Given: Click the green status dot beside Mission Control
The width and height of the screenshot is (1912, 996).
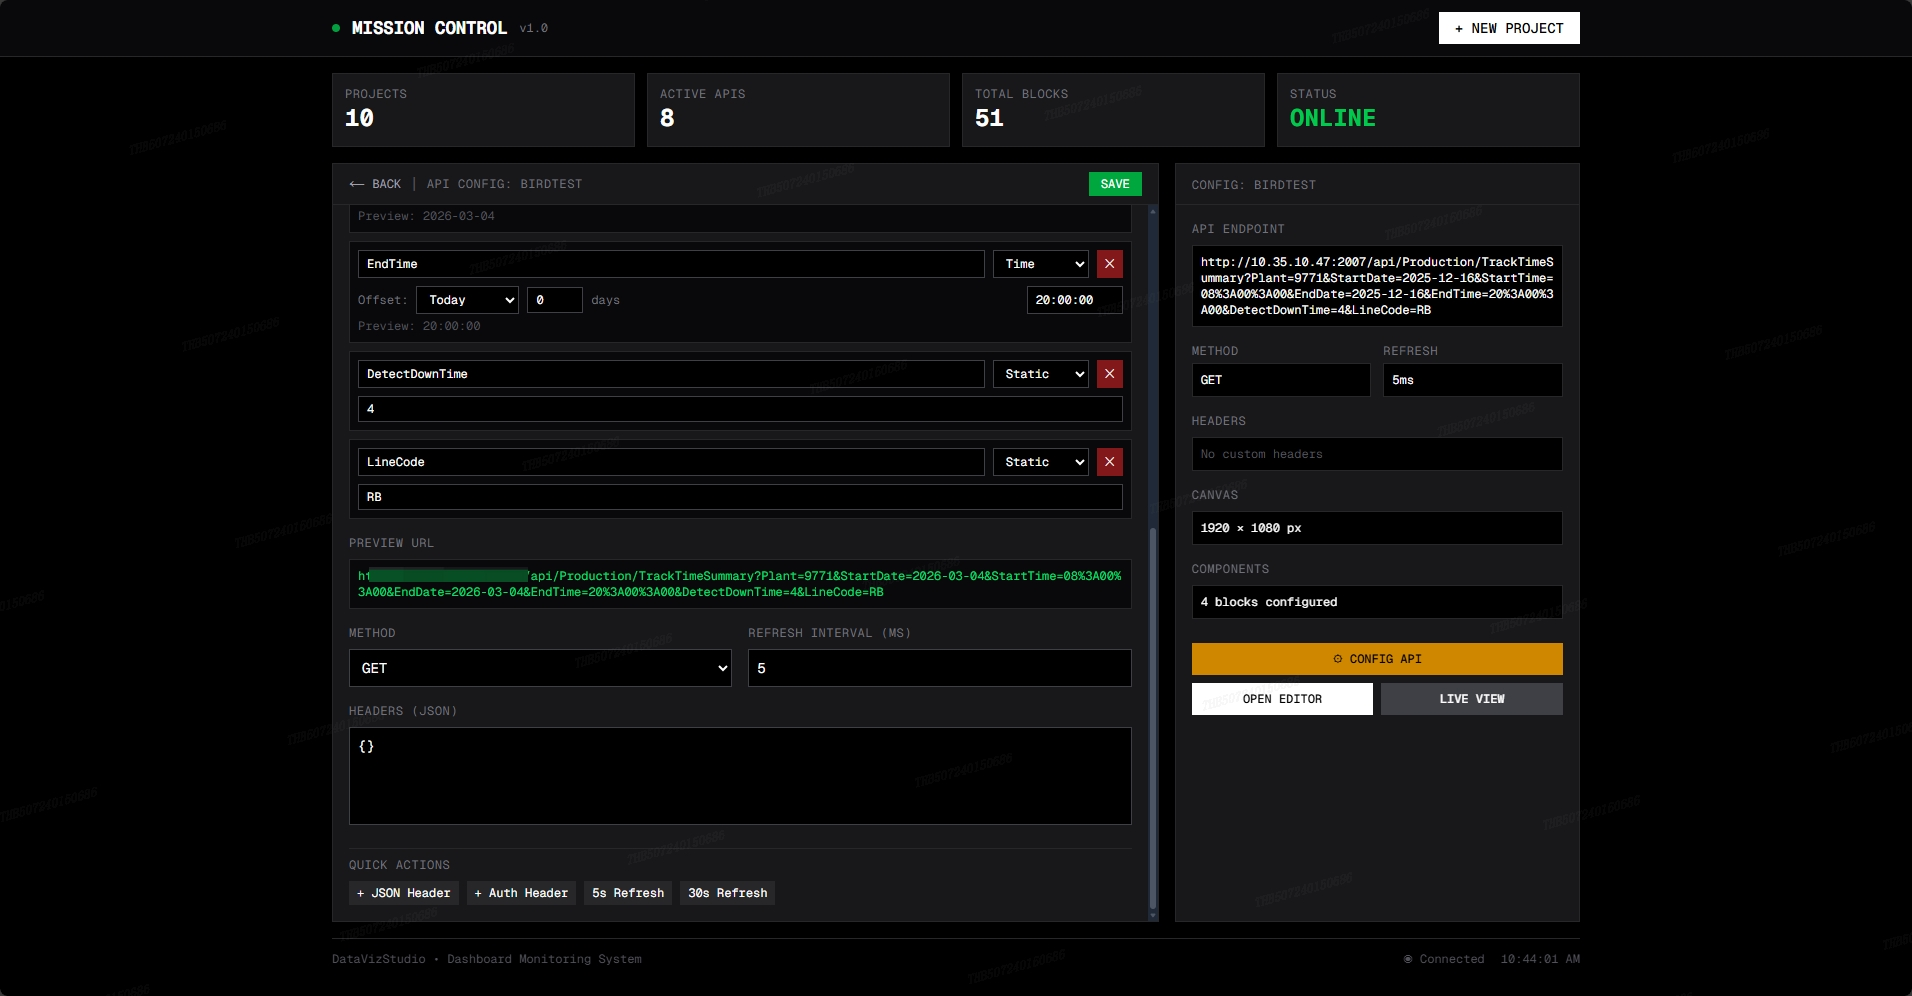Looking at the screenshot, I should point(336,28).
